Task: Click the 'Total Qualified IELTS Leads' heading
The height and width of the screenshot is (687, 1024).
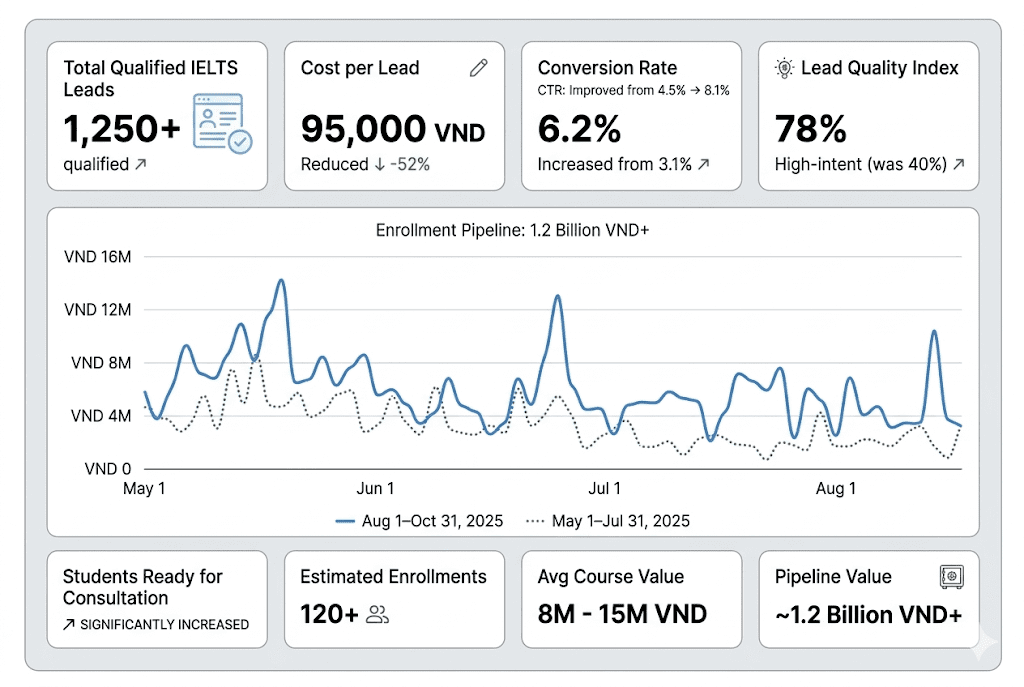Action: [151, 78]
